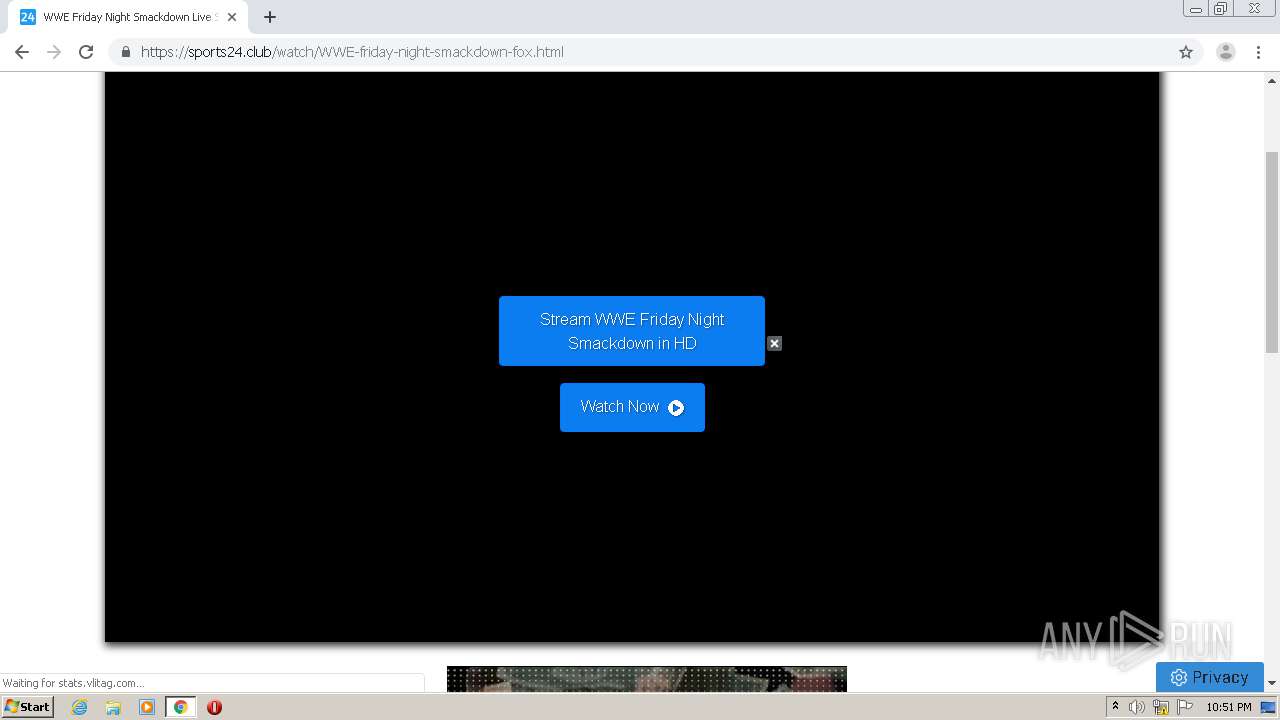Click the page vertical scrollbar thumb
The width and height of the screenshot is (1280, 720).
click(1272, 252)
